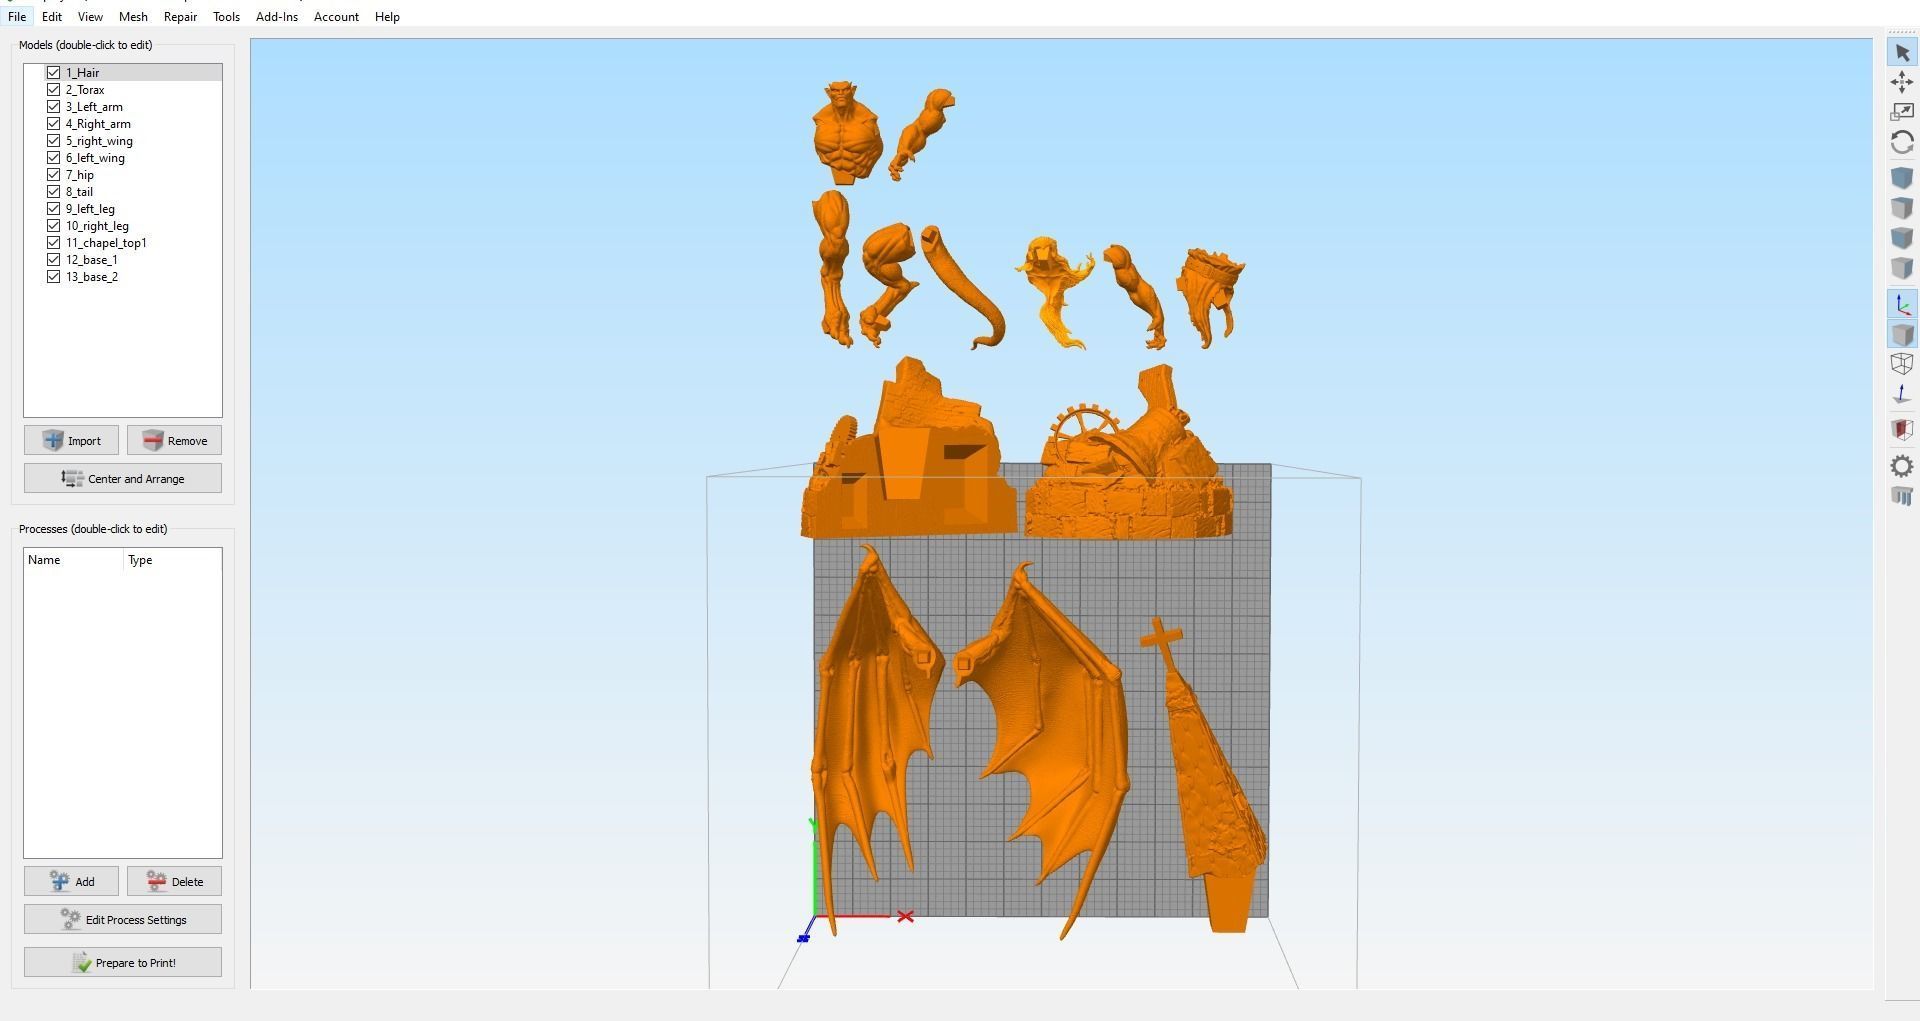Screen dimensions: 1920x1021
Task: Open the Add-Ins menu
Action: click(x=277, y=17)
